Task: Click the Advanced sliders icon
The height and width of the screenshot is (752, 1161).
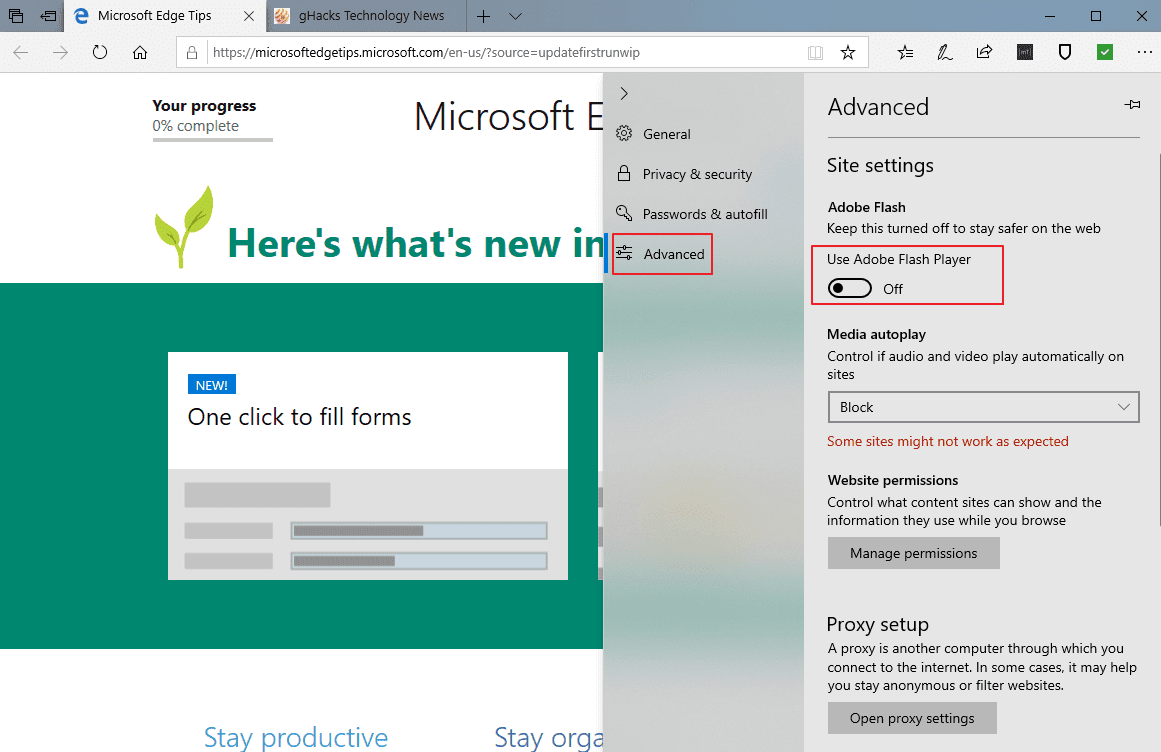Action: pos(624,253)
